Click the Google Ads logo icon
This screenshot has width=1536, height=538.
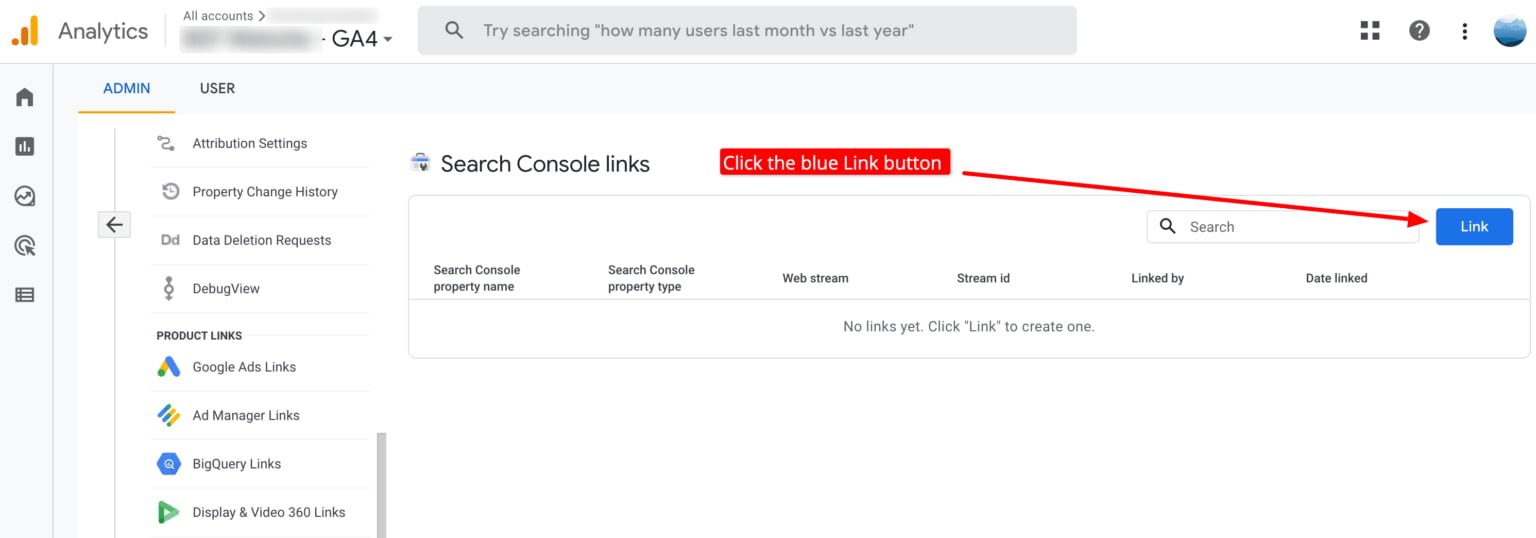pyautogui.click(x=169, y=367)
